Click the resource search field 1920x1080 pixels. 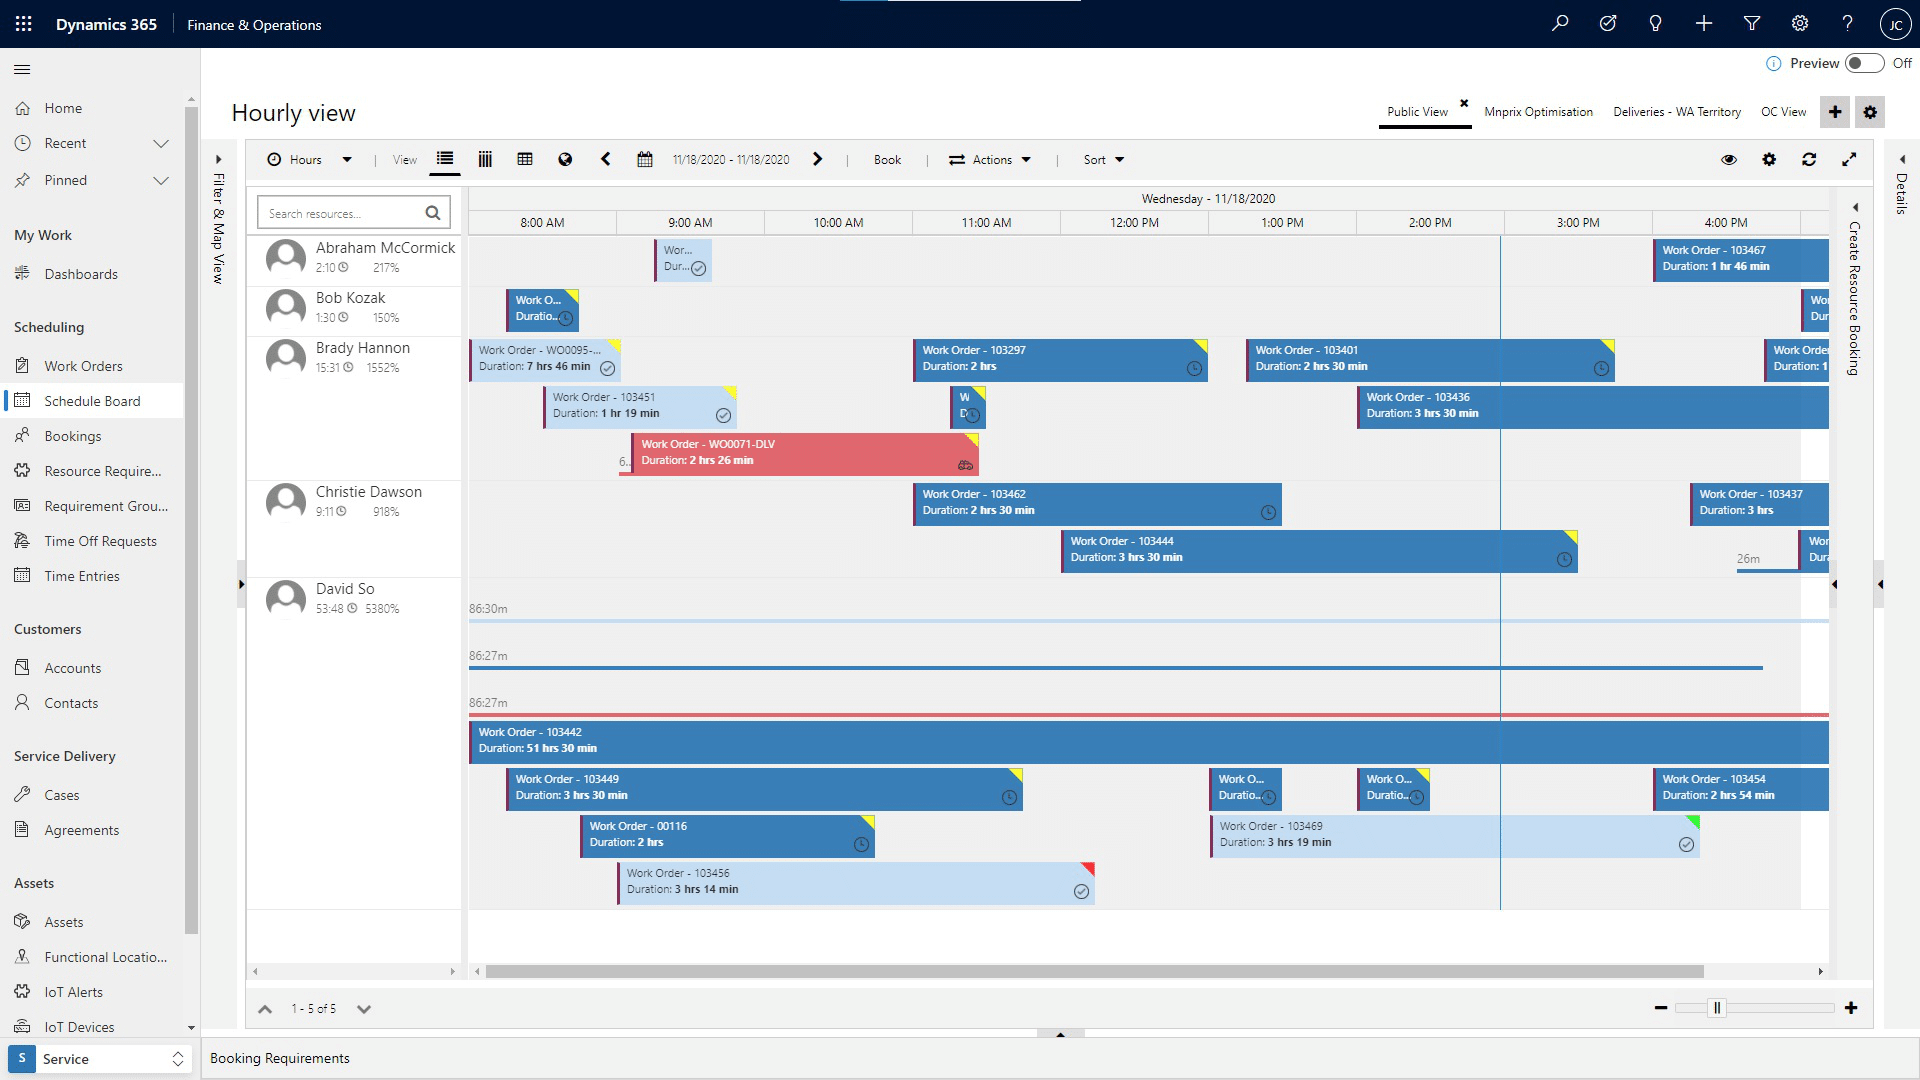pos(345,212)
